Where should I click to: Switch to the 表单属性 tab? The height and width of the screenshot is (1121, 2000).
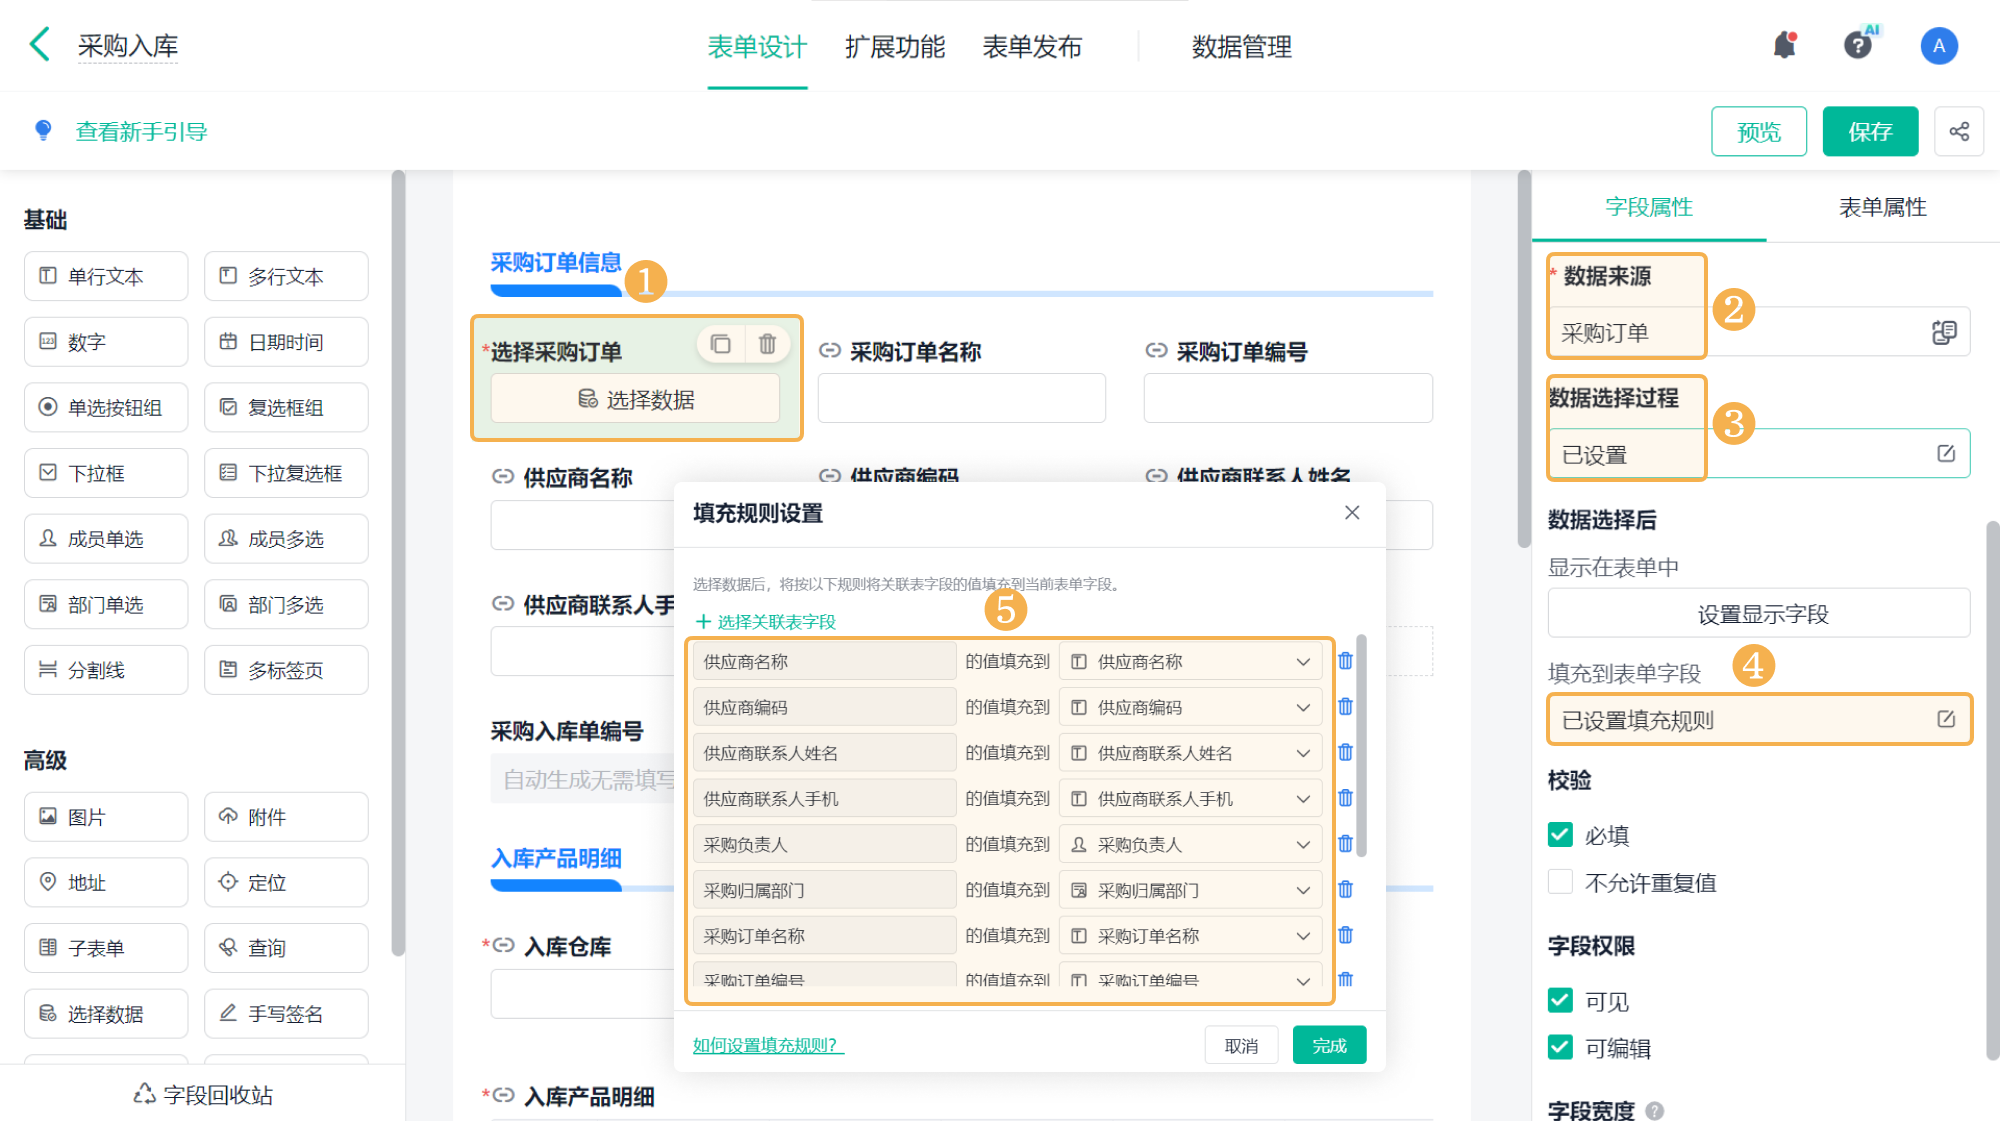1882,207
